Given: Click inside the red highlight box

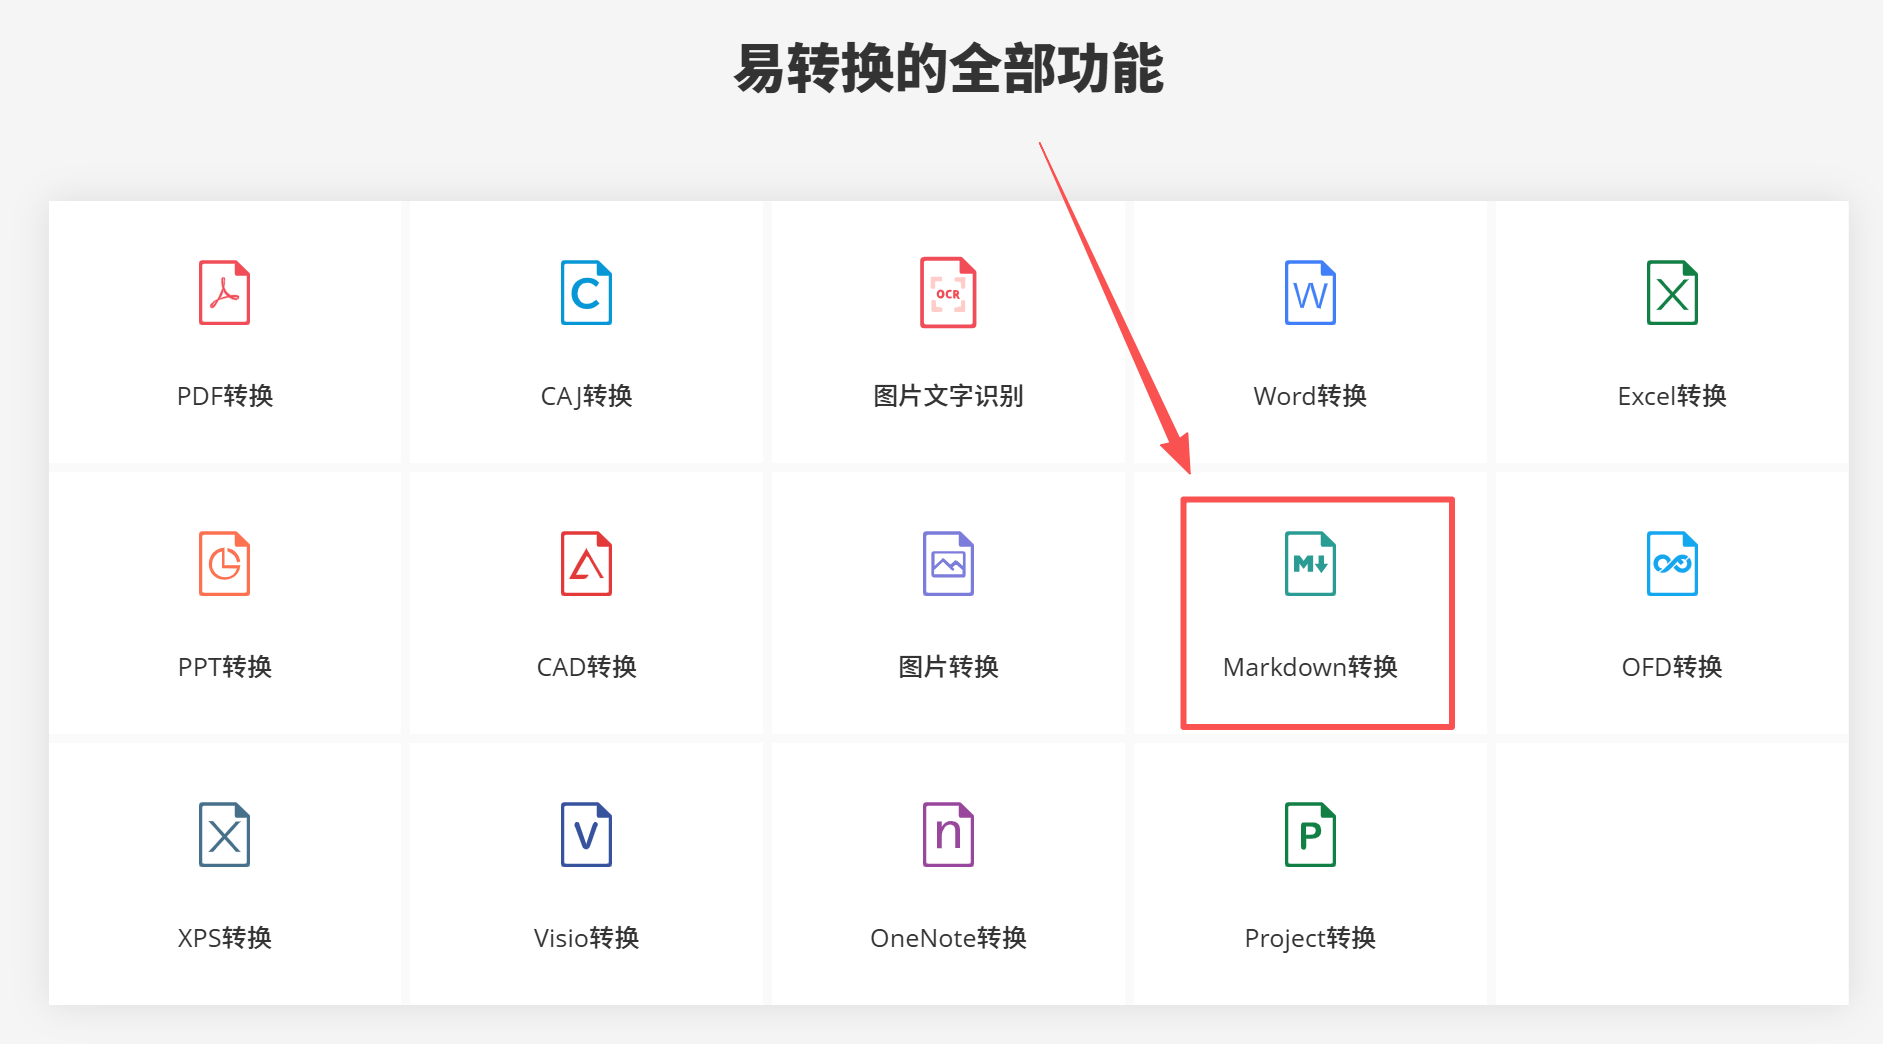Looking at the screenshot, I should click(x=1315, y=610).
